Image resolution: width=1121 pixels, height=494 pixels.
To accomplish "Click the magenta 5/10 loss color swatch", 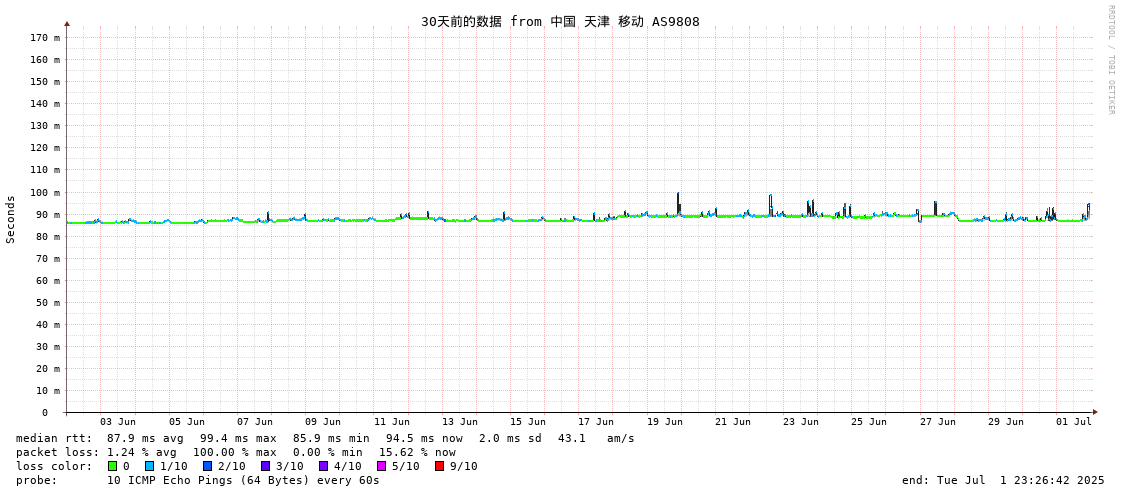I will (382, 466).
